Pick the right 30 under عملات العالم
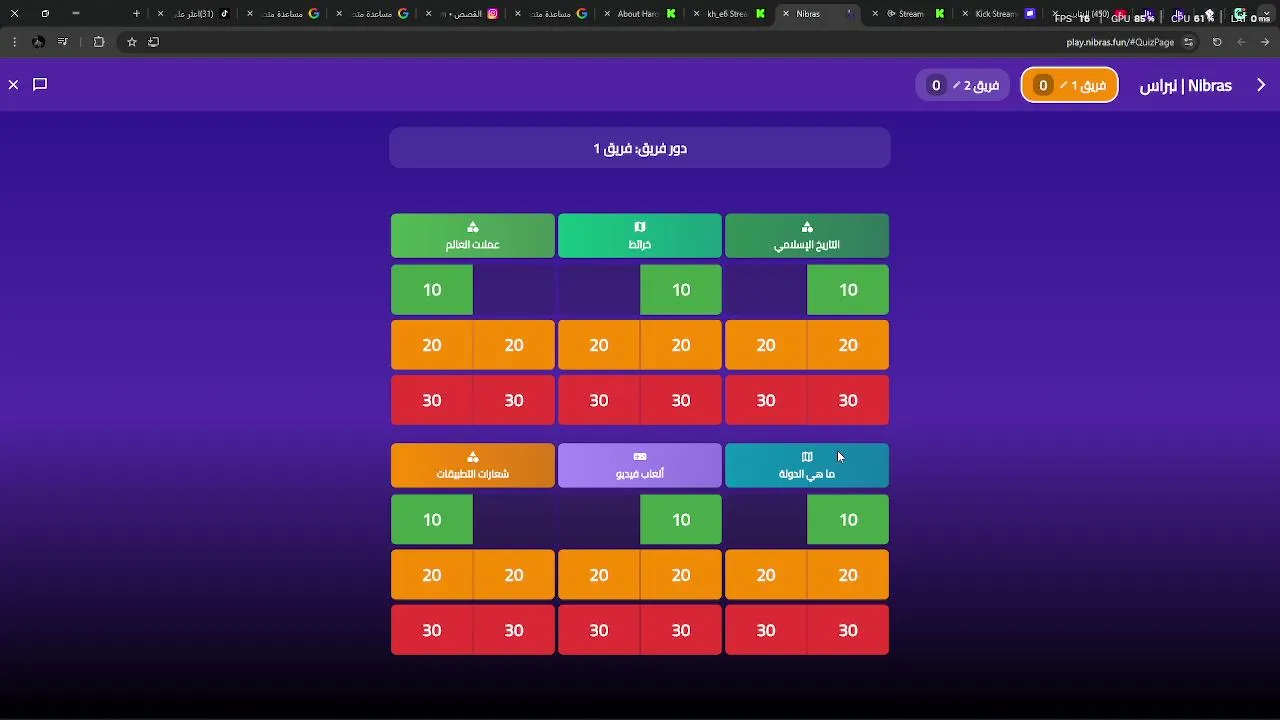Viewport: 1280px width, 720px height. pyautogui.click(x=514, y=400)
